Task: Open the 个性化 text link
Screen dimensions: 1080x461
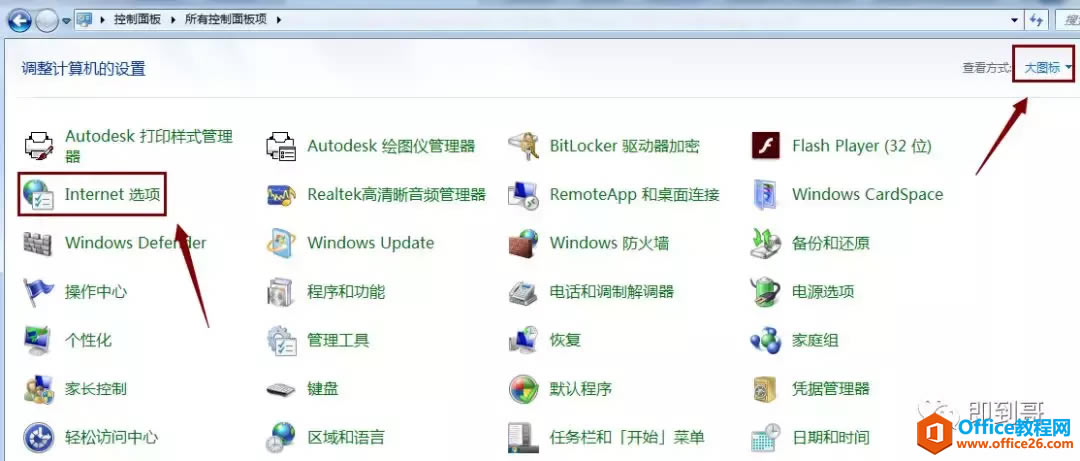Action: 88,340
